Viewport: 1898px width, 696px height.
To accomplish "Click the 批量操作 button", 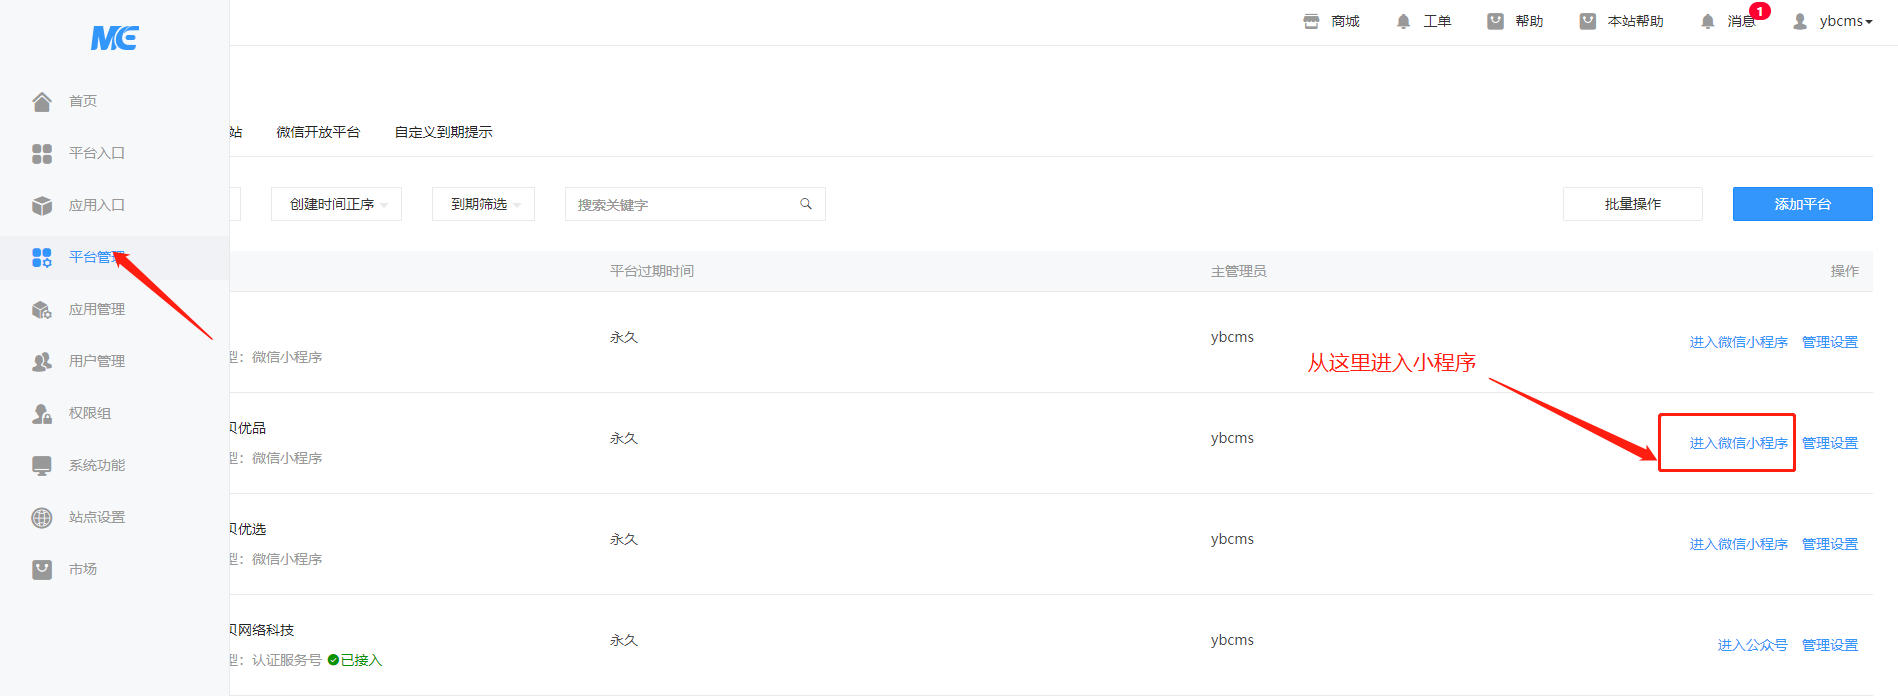I will pyautogui.click(x=1632, y=204).
